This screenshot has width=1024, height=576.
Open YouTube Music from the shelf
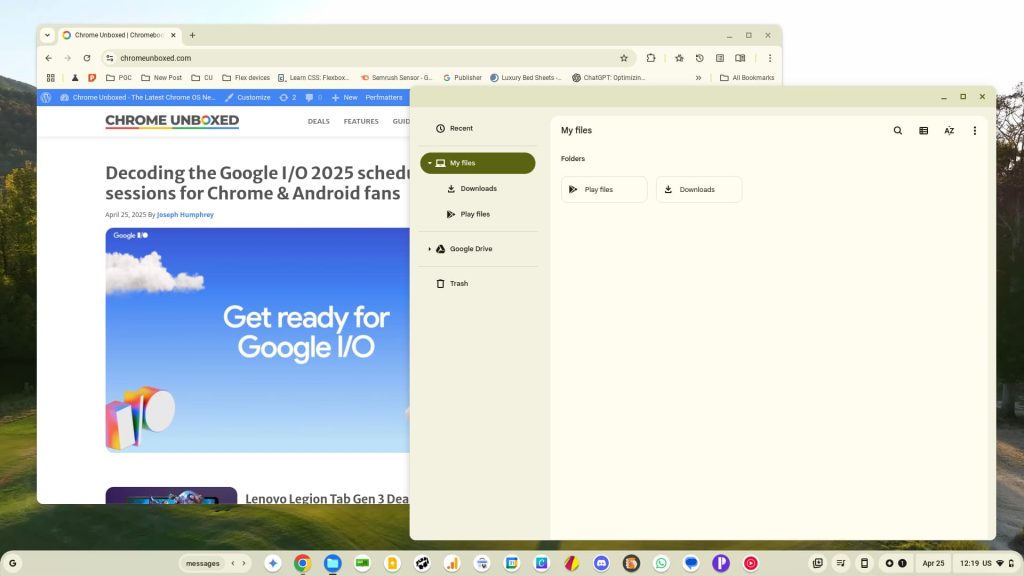(x=751, y=563)
